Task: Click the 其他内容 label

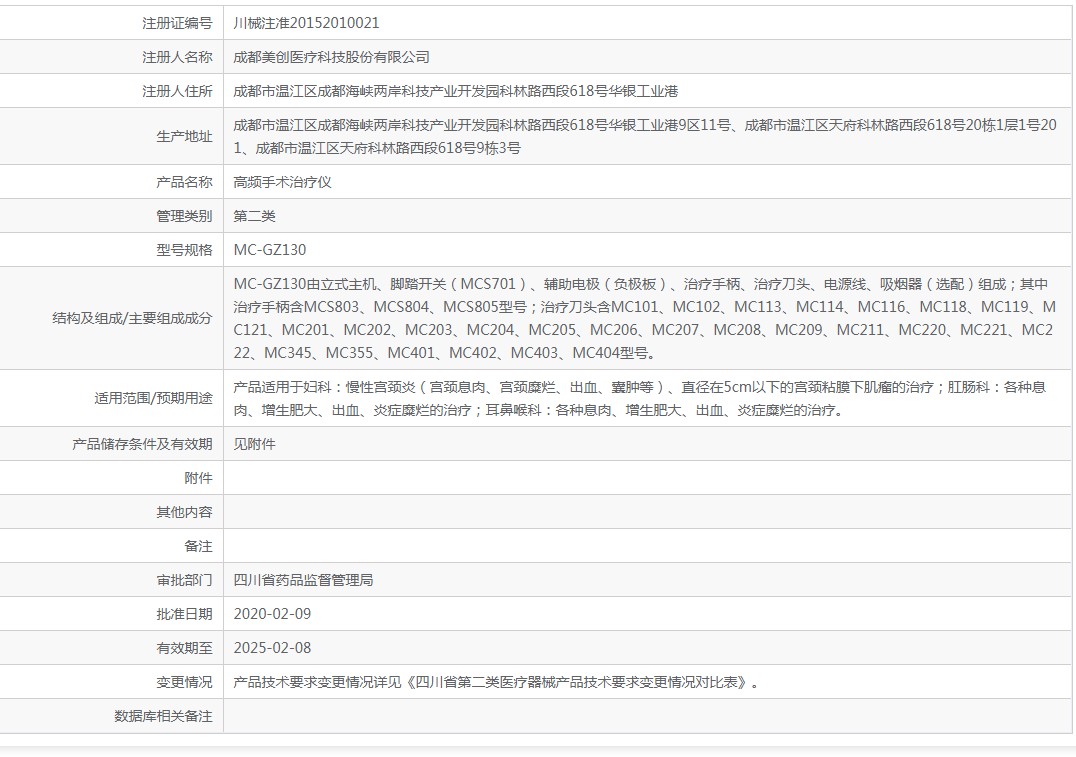Action: pyautogui.click(x=184, y=512)
